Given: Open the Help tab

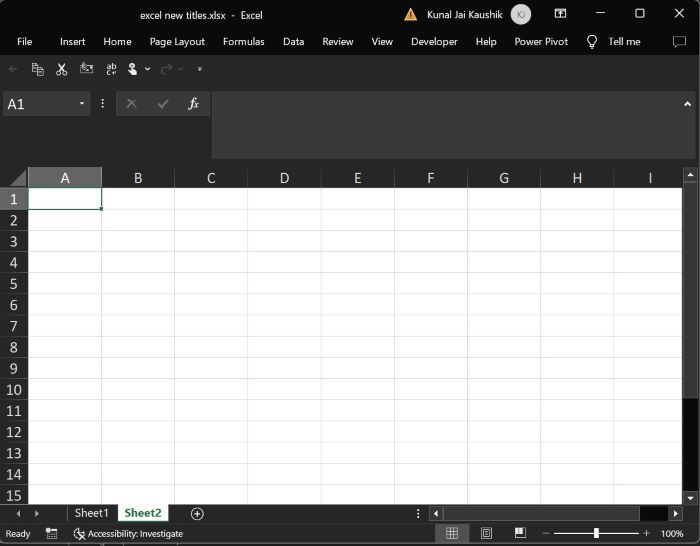Looking at the screenshot, I should 486,42.
